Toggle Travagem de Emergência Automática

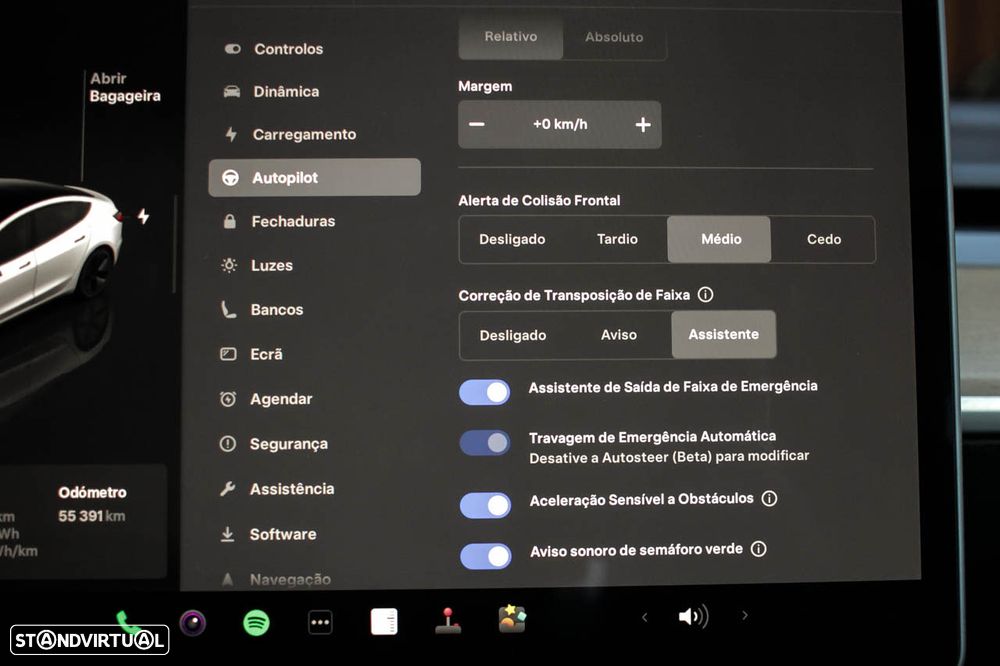click(x=485, y=443)
